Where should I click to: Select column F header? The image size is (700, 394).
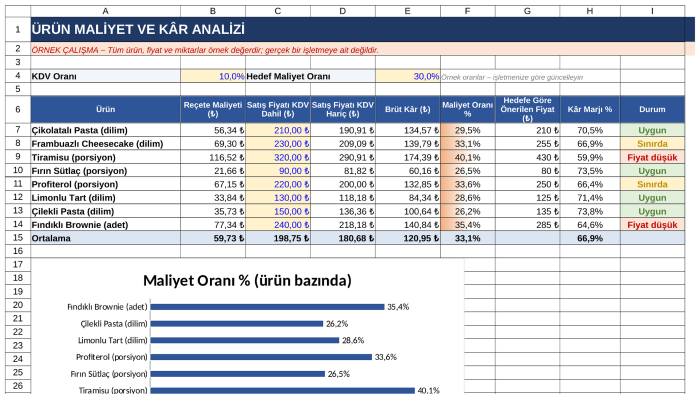(467, 11)
